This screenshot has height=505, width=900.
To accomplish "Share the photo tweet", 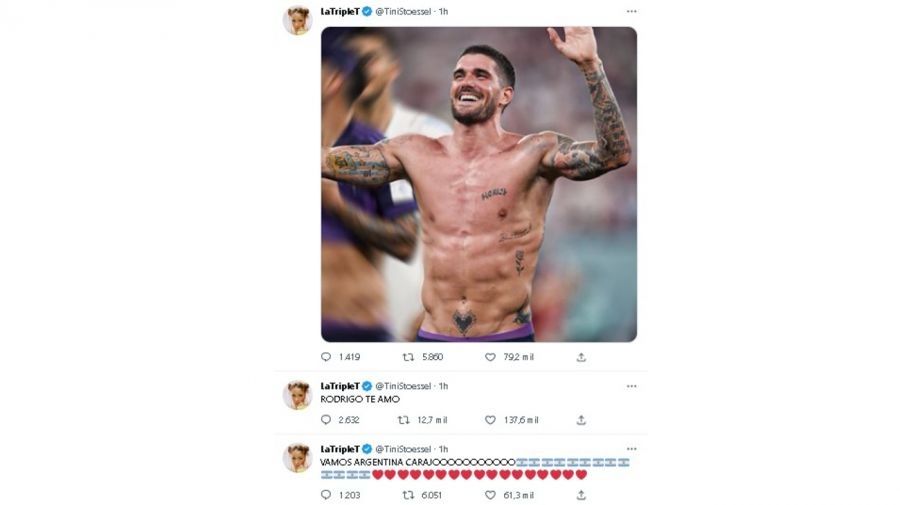I will coord(581,357).
